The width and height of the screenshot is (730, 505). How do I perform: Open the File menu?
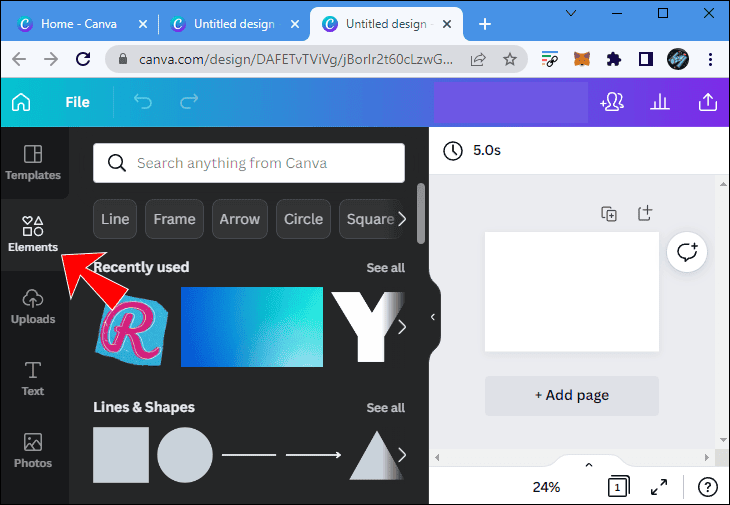click(77, 102)
